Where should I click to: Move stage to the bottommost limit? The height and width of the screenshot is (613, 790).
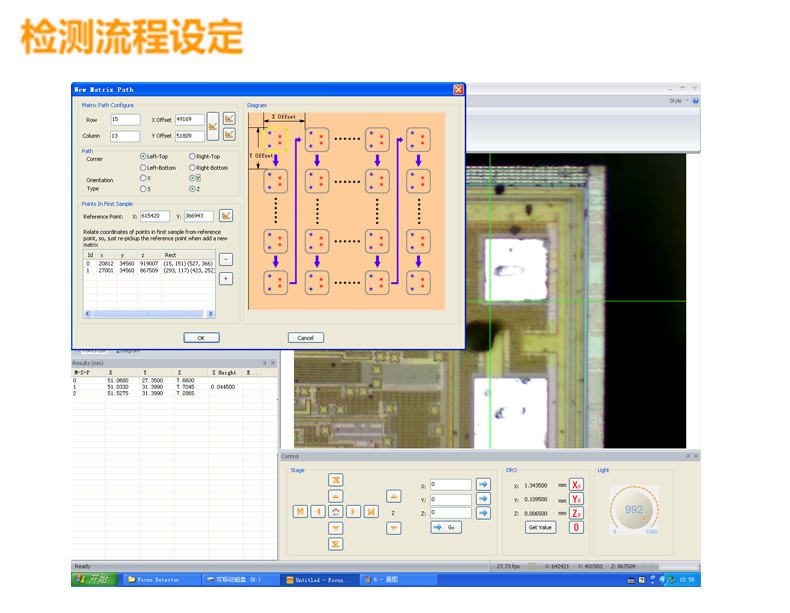pyautogui.click(x=336, y=544)
